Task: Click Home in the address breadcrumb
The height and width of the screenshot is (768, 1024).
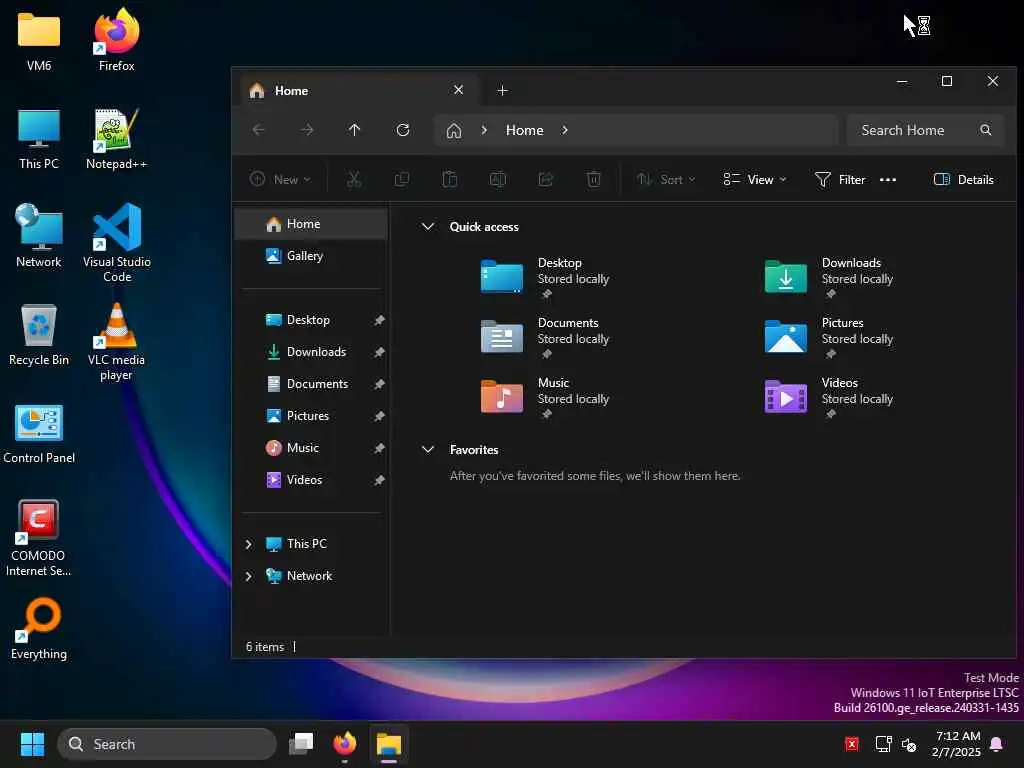Action: click(524, 130)
